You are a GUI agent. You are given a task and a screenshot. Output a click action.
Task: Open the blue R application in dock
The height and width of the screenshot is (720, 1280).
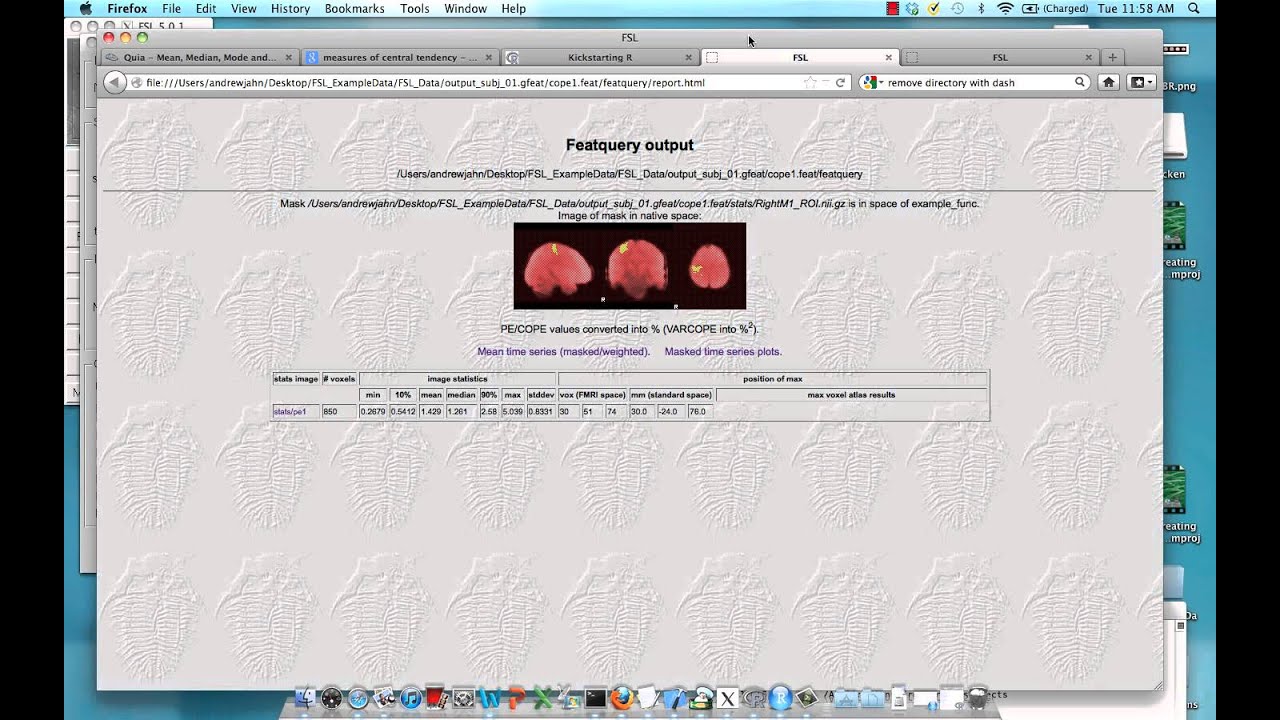[x=781, y=698]
